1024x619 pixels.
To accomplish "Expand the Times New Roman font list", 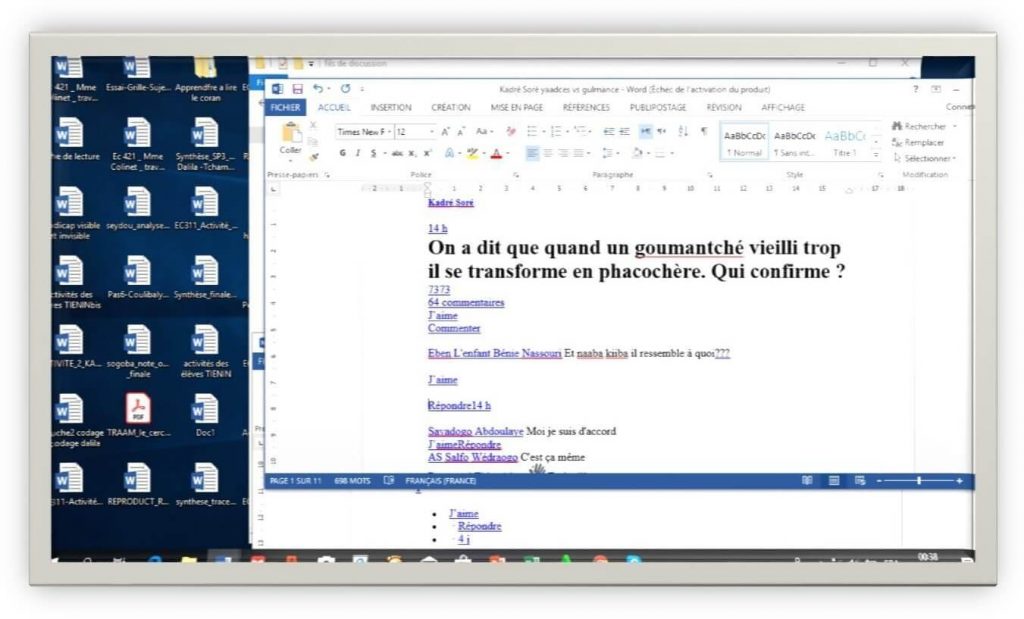I will coord(389,132).
